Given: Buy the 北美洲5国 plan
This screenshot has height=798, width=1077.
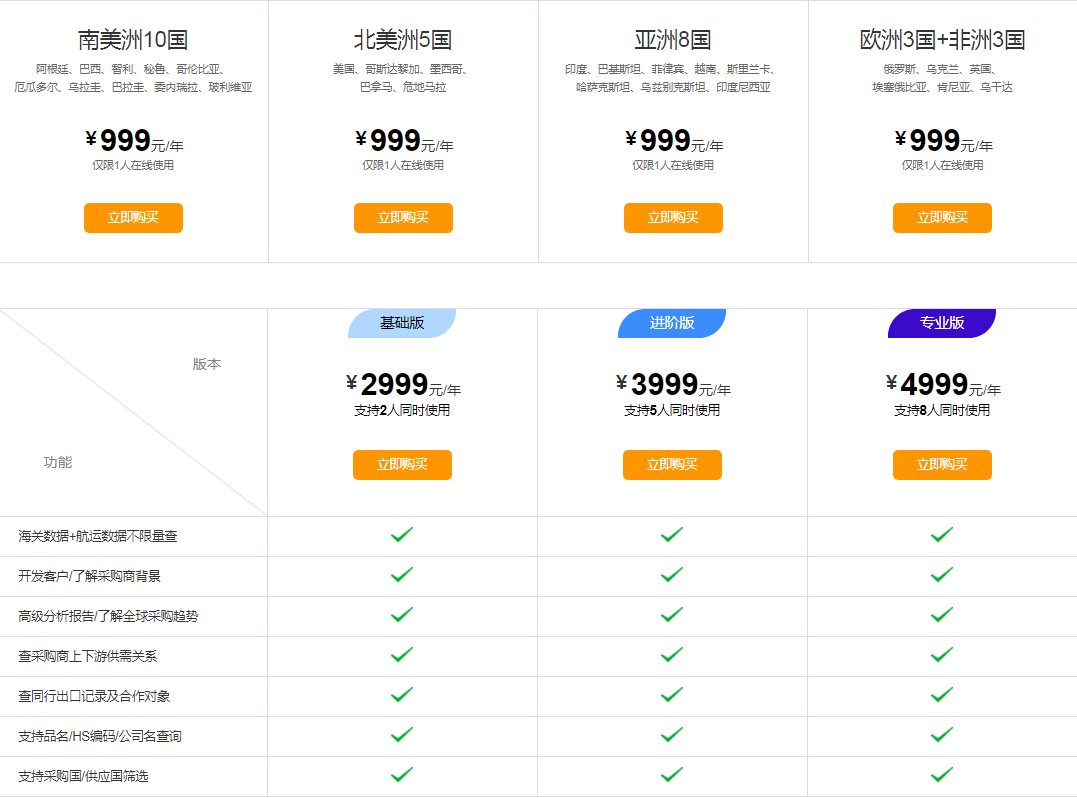Looking at the screenshot, I should [403, 218].
